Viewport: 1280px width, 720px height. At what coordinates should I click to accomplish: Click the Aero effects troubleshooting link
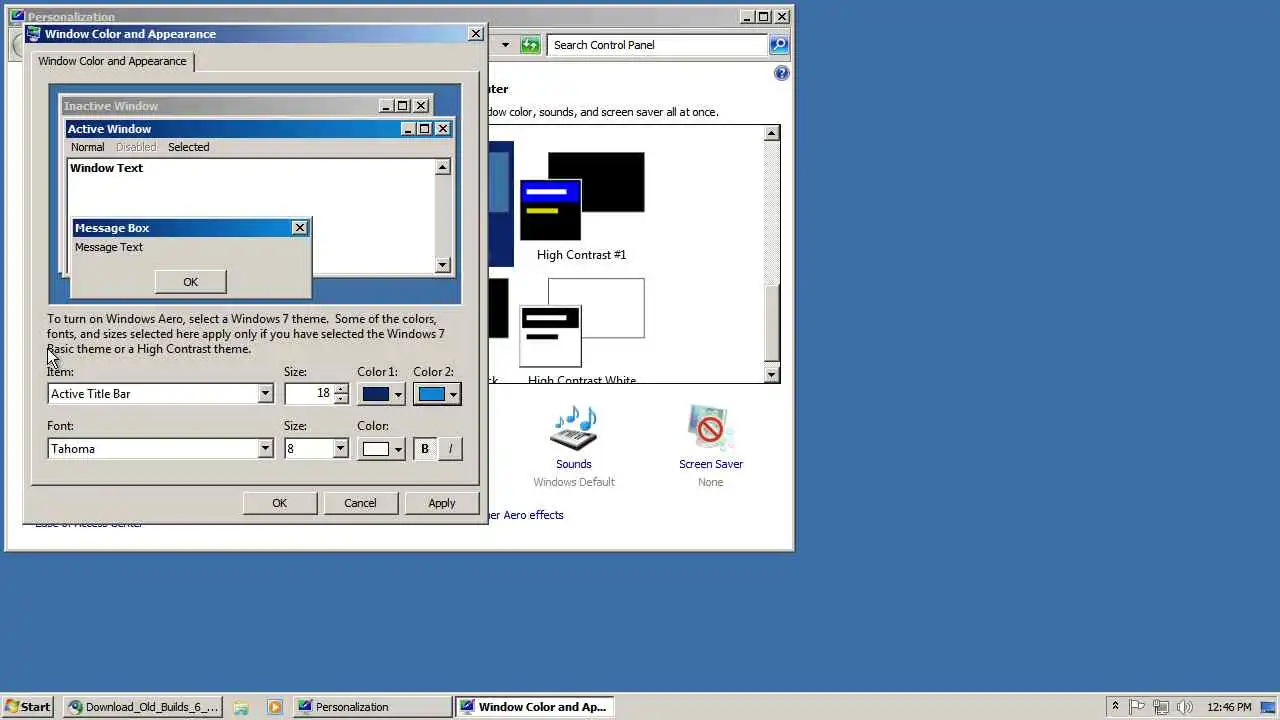tap(527, 515)
